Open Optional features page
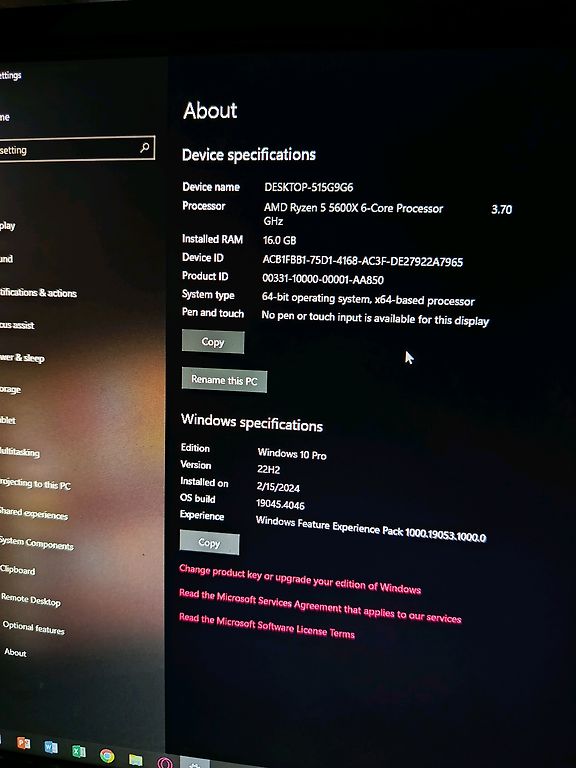Viewport: 576px width, 768px height. (33, 627)
